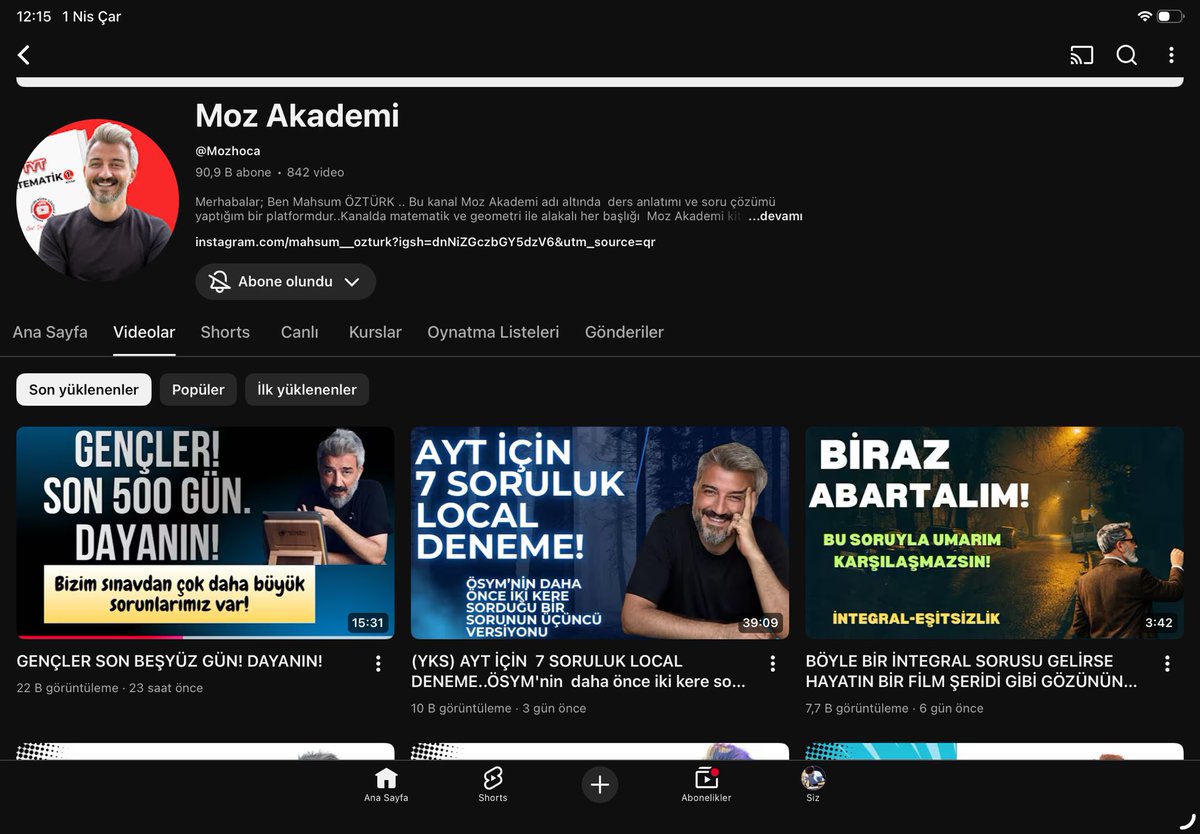Tap the @Mozhoca channel handle
The width and height of the screenshot is (1200, 834).
tap(228, 151)
